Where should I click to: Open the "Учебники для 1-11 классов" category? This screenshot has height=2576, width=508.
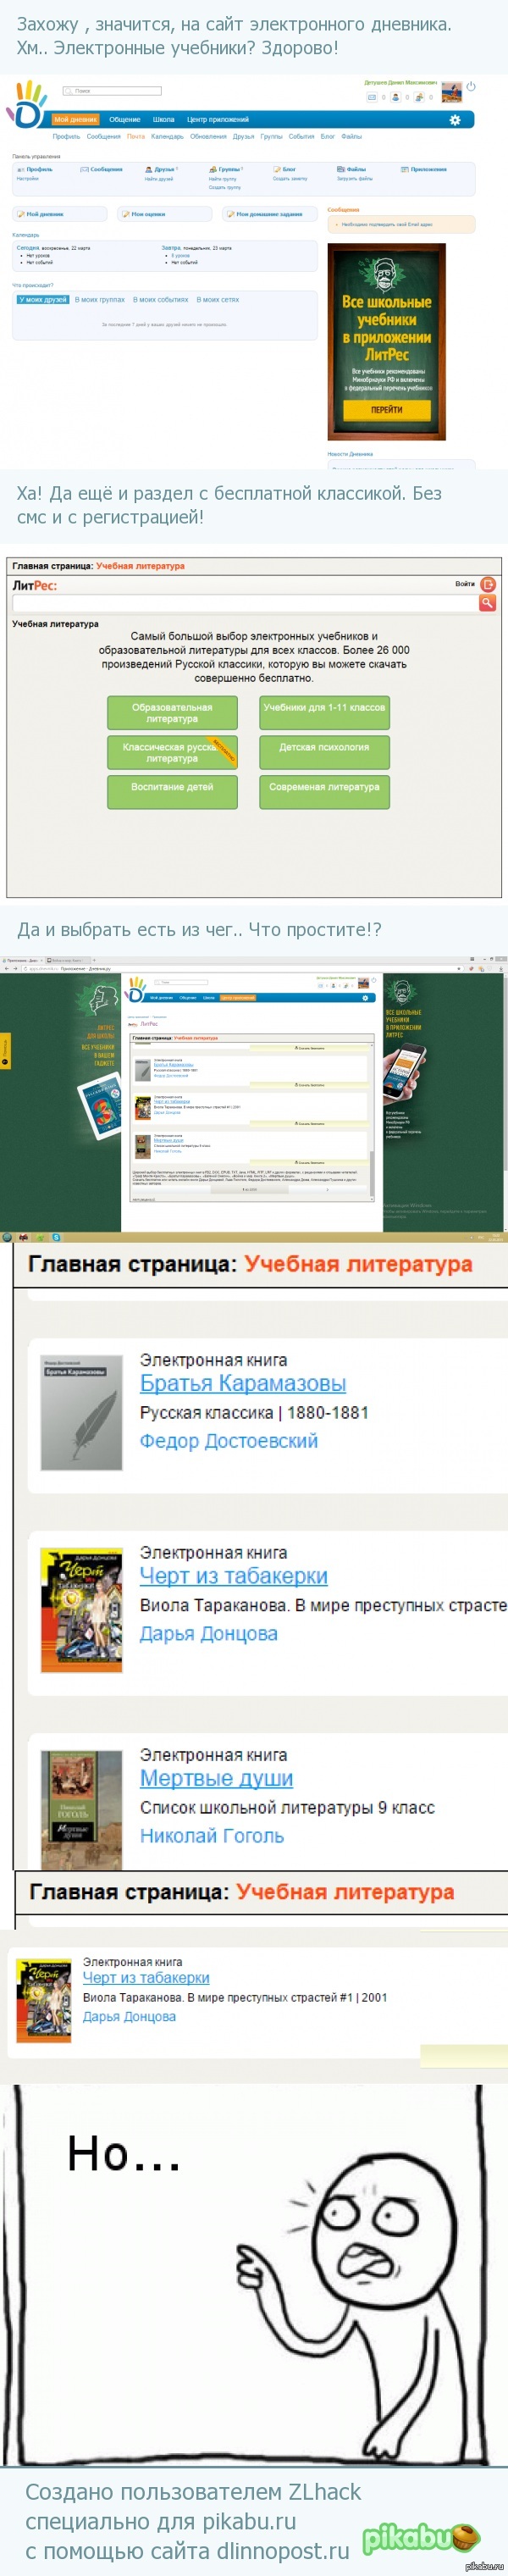click(x=324, y=713)
